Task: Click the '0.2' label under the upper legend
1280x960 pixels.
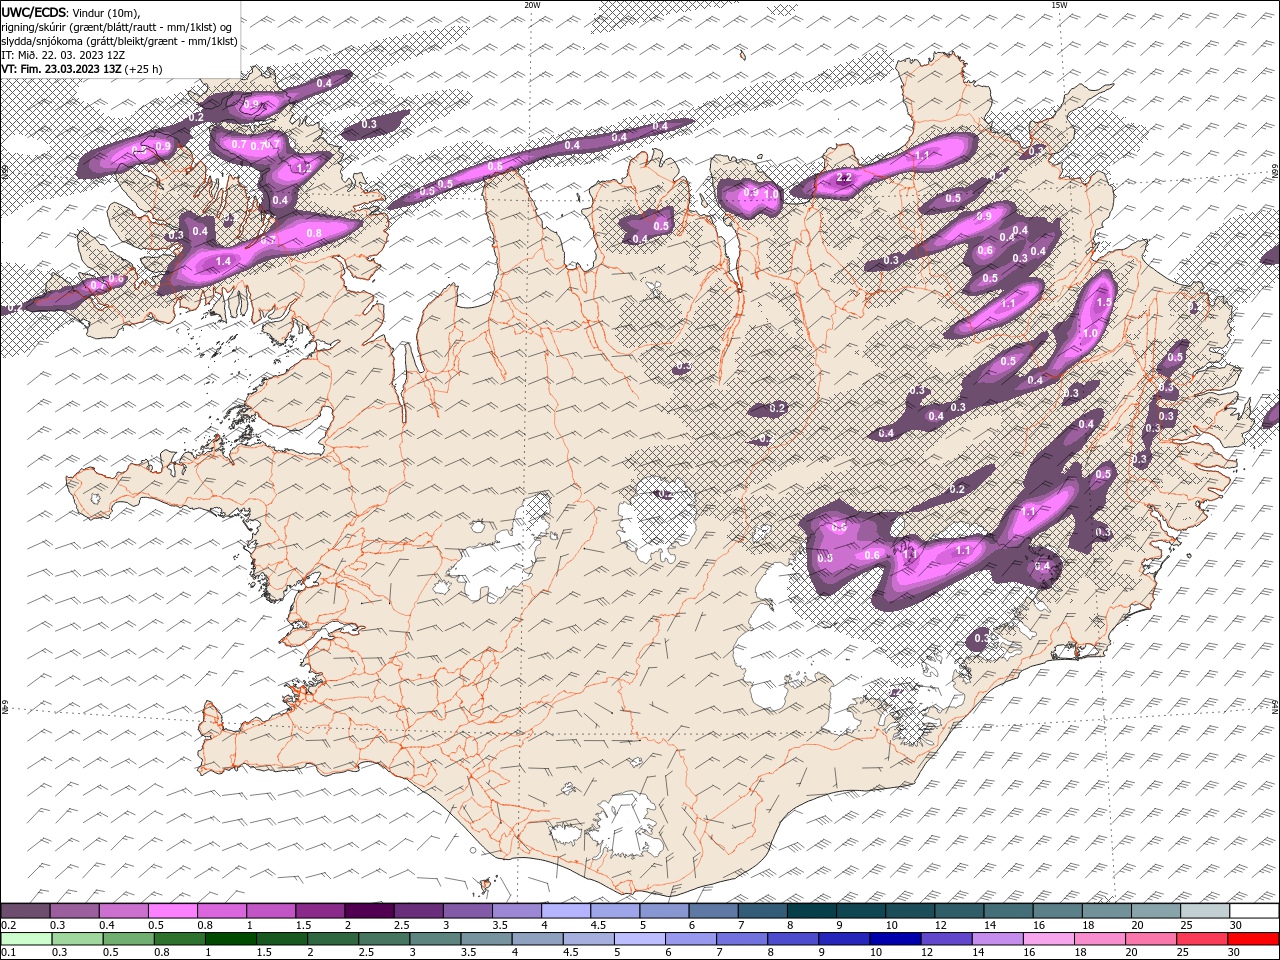Action: 8,925
